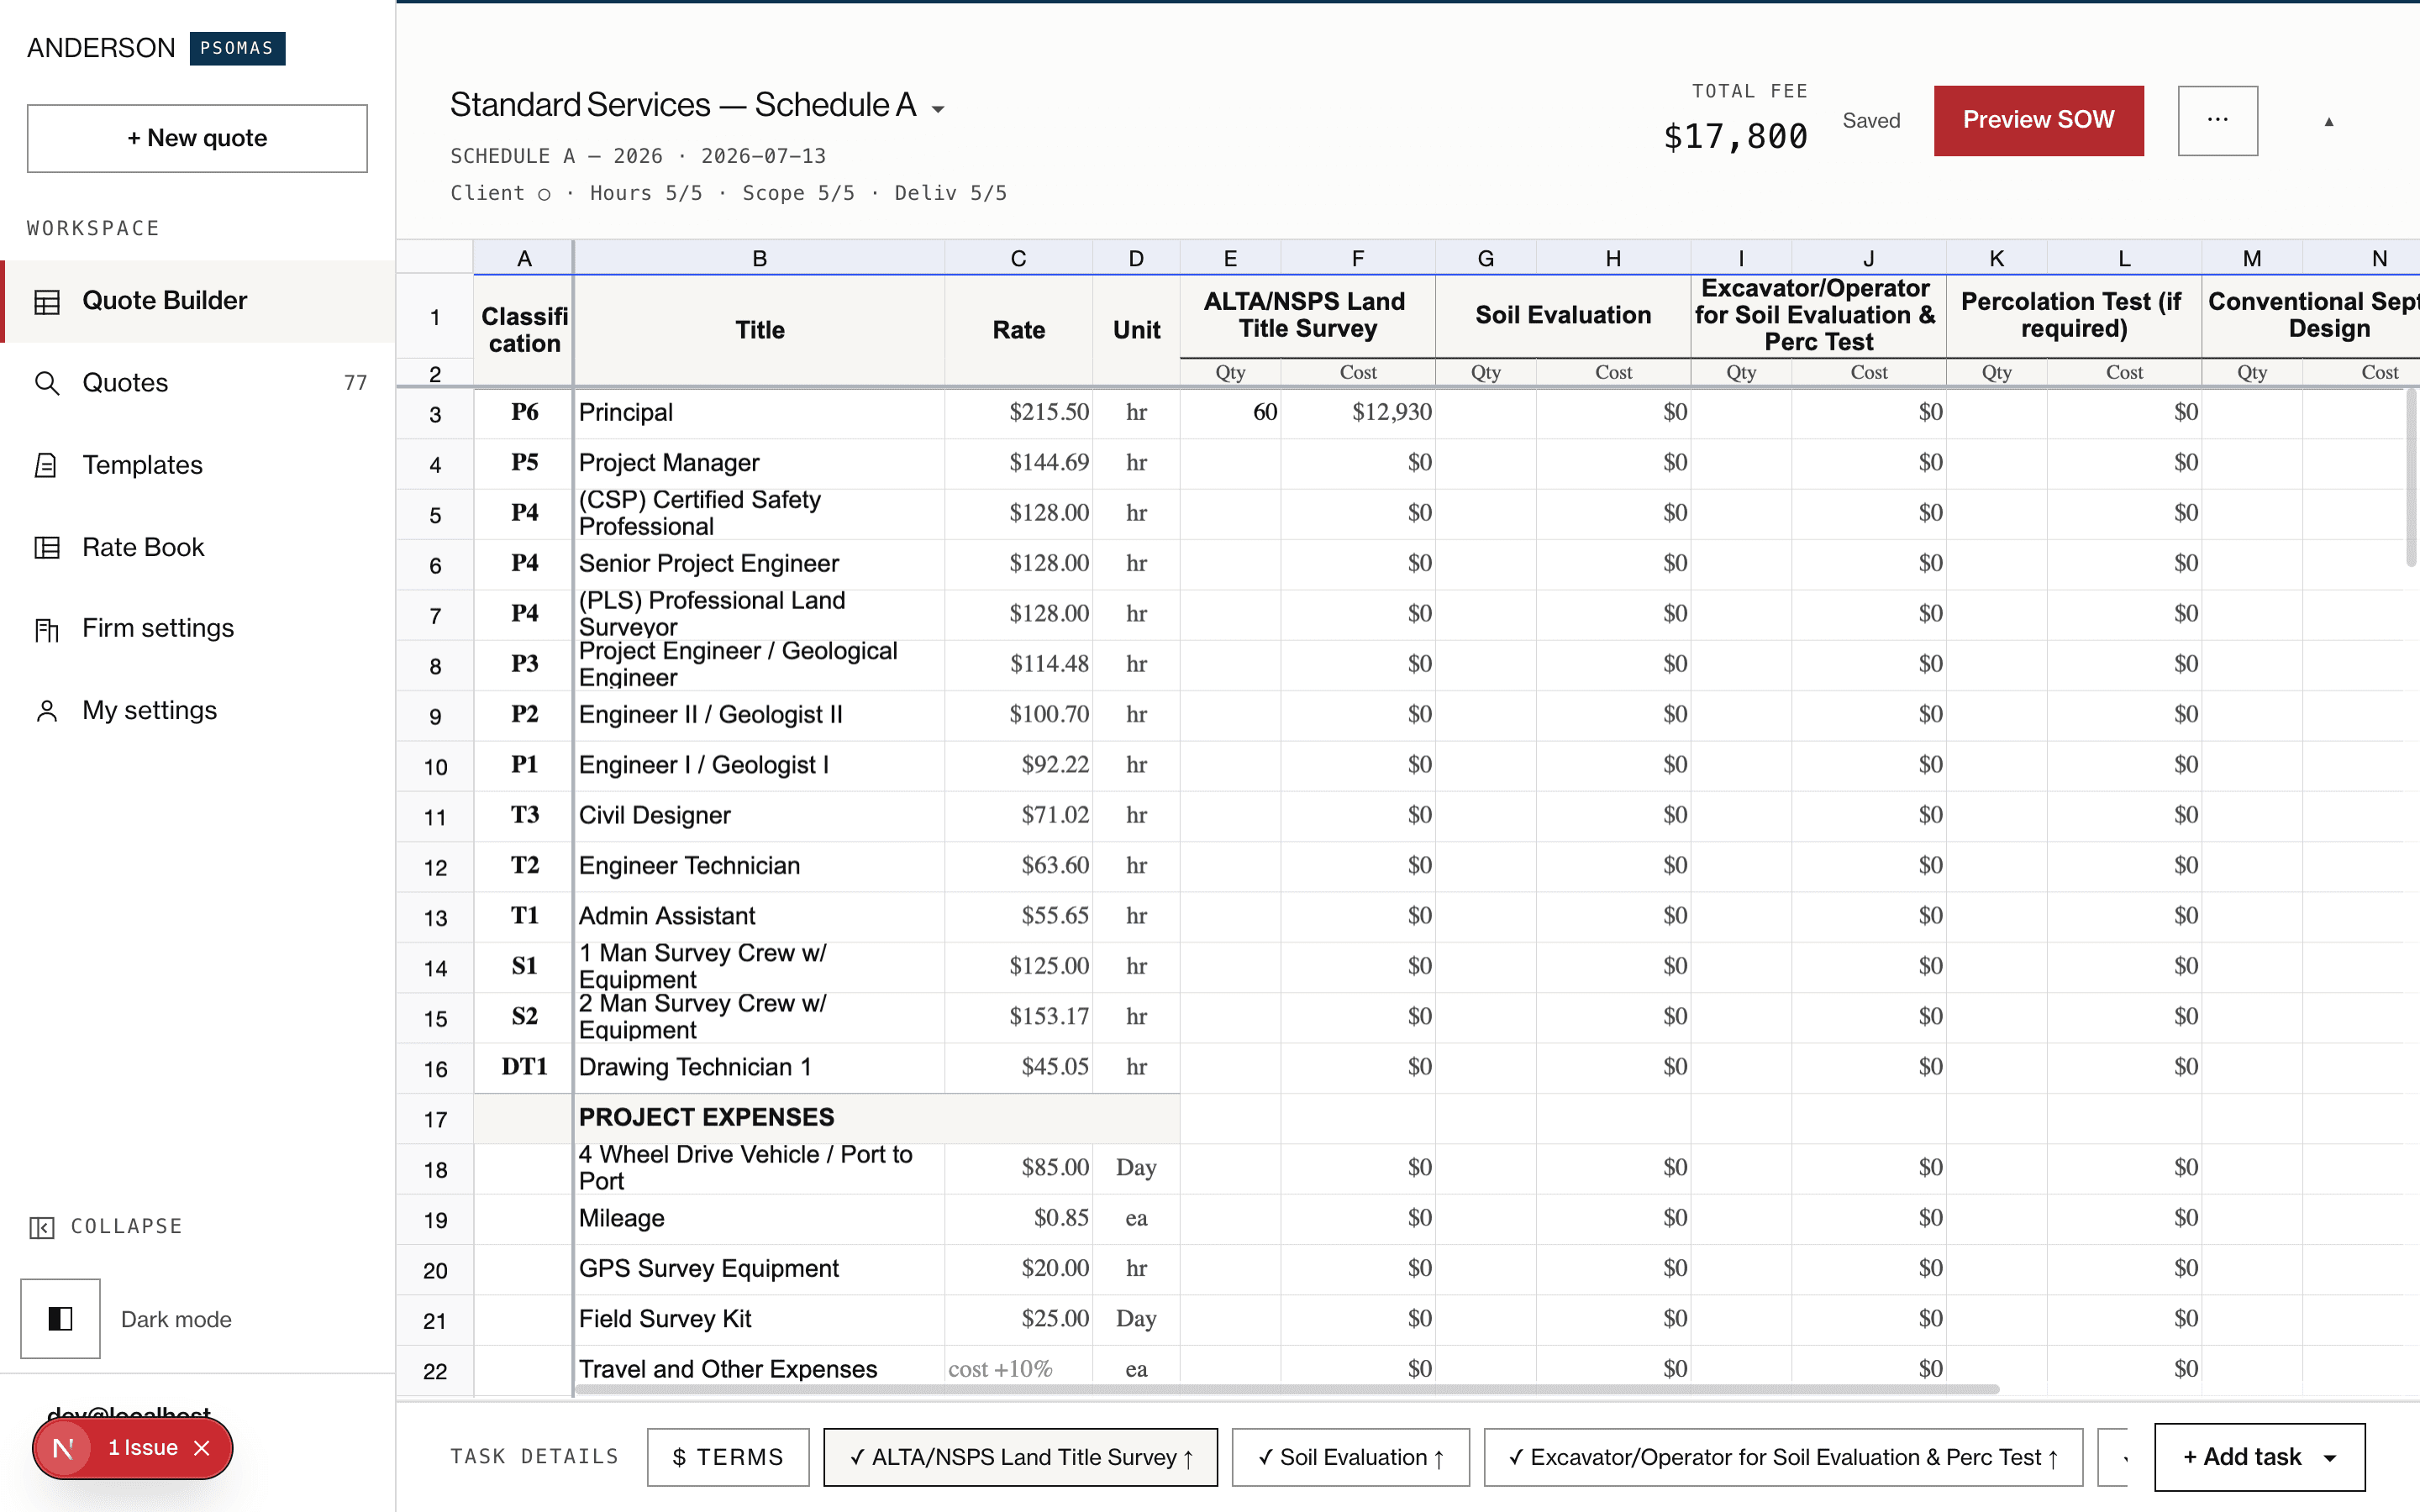
Task: Click the vertical scrollbar of the sheet
Action: pos(2411,478)
